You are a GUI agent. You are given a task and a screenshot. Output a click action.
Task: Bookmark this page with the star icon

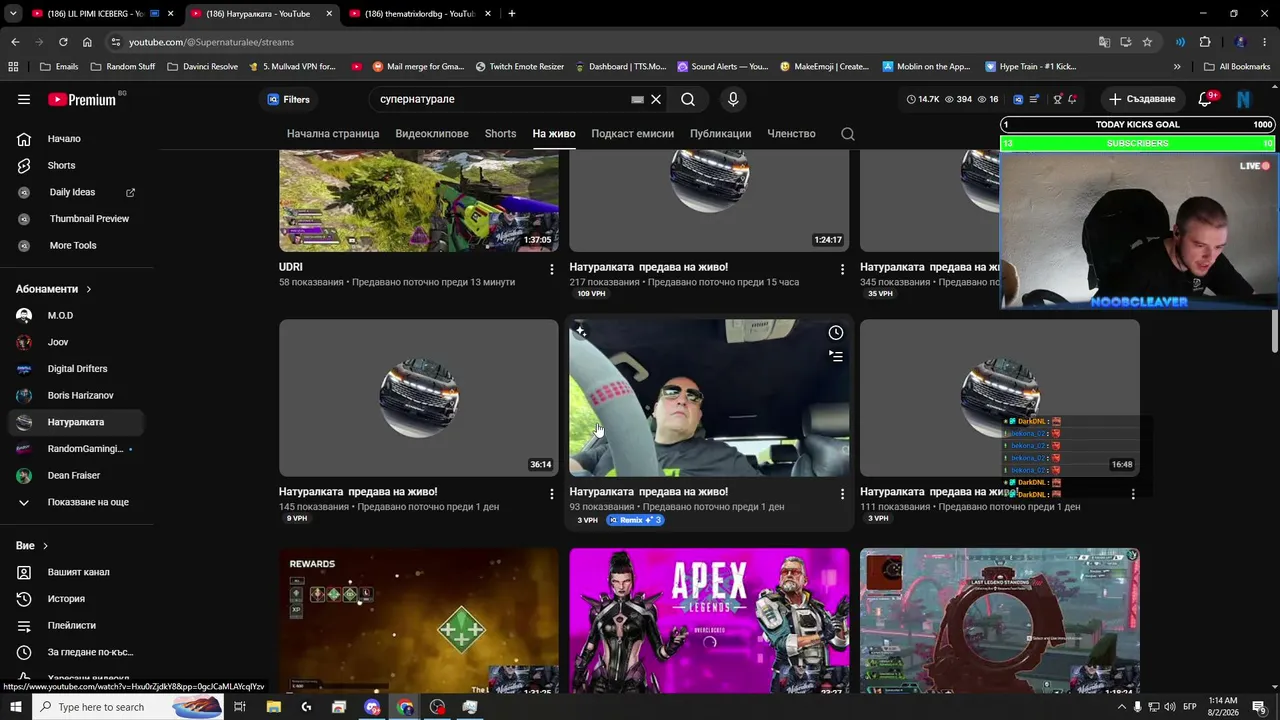click(1147, 42)
